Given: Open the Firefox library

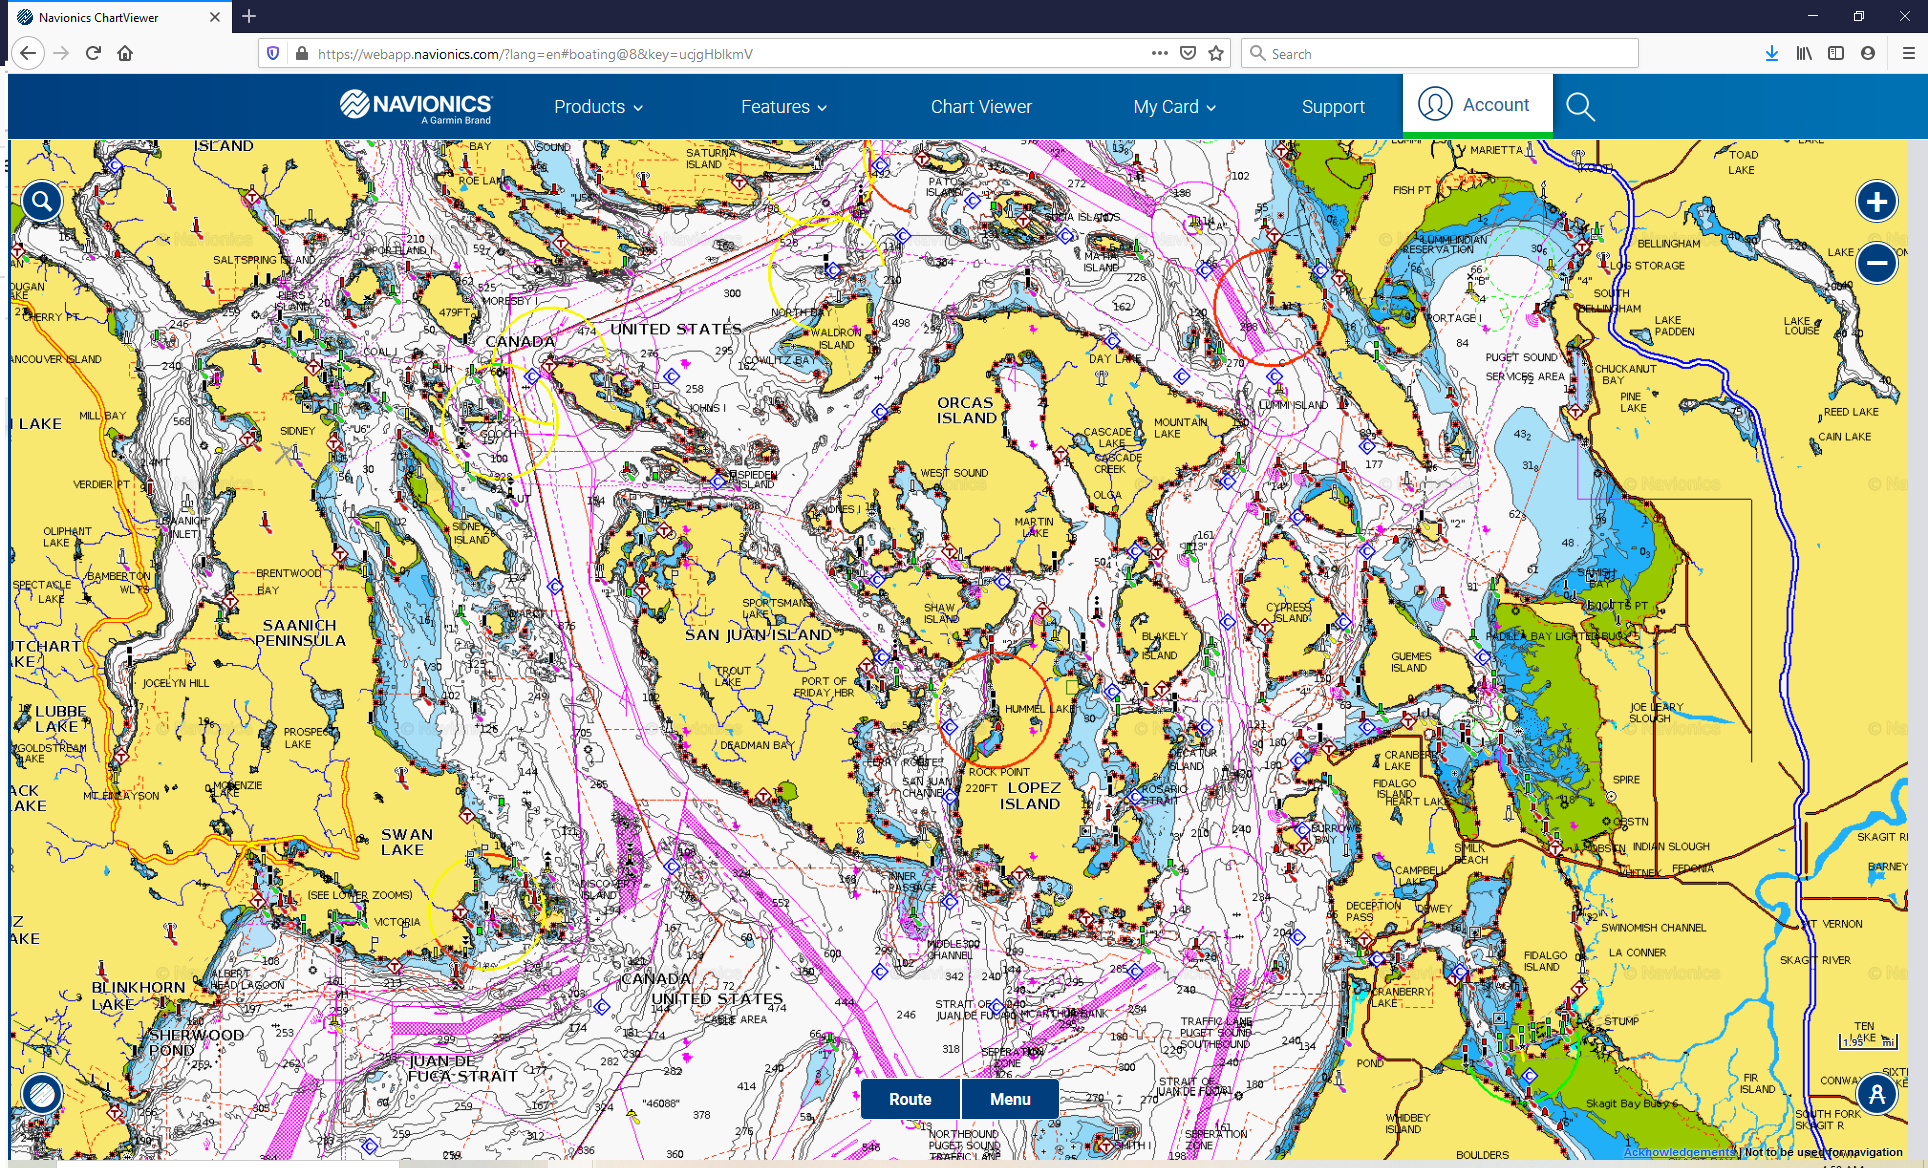Looking at the screenshot, I should coord(1803,53).
